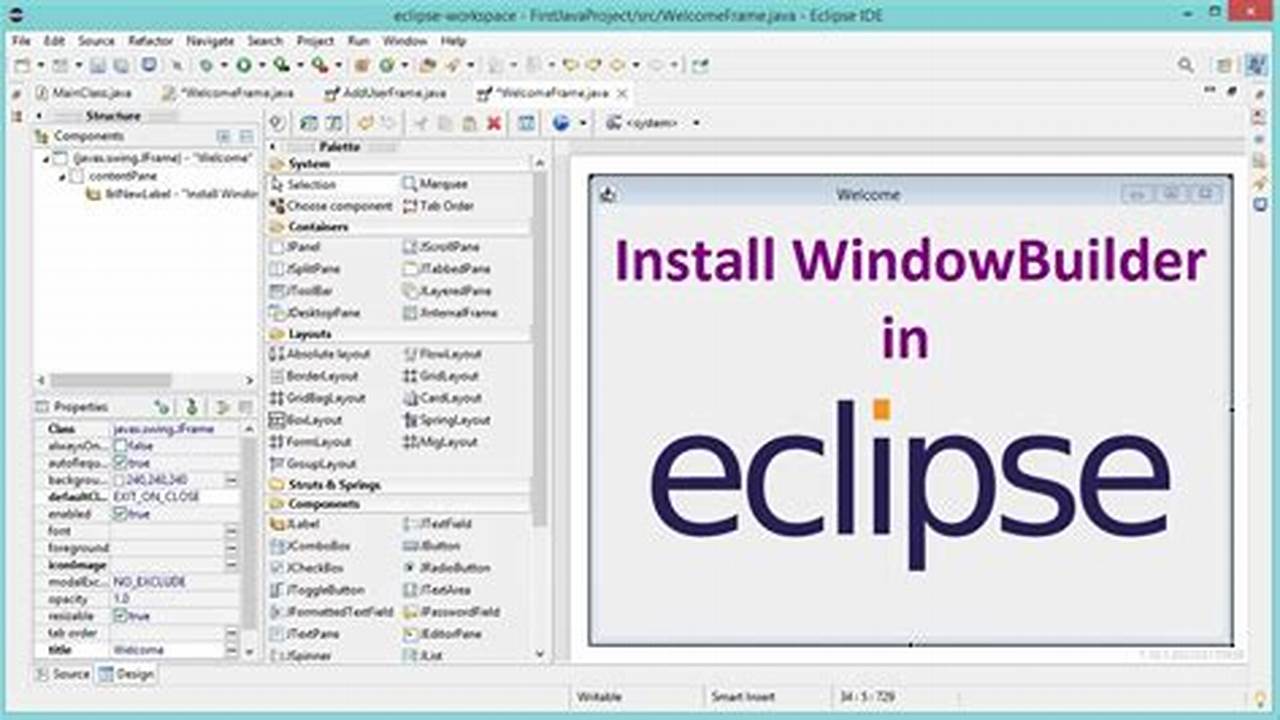Toggle the alwaysOn false checkbox in Properties
The height and width of the screenshot is (720, 1280).
(x=119, y=446)
